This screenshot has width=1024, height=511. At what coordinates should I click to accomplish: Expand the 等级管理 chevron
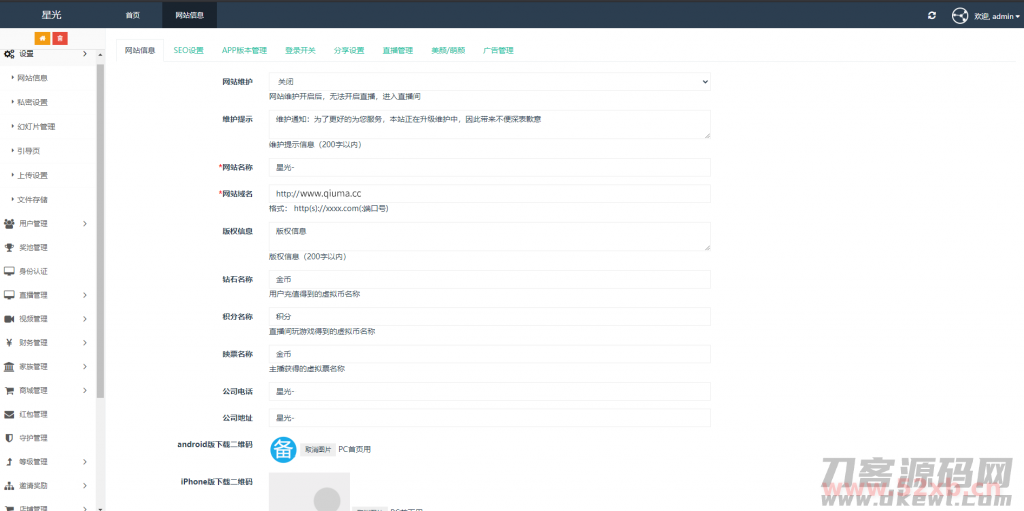pos(85,462)
